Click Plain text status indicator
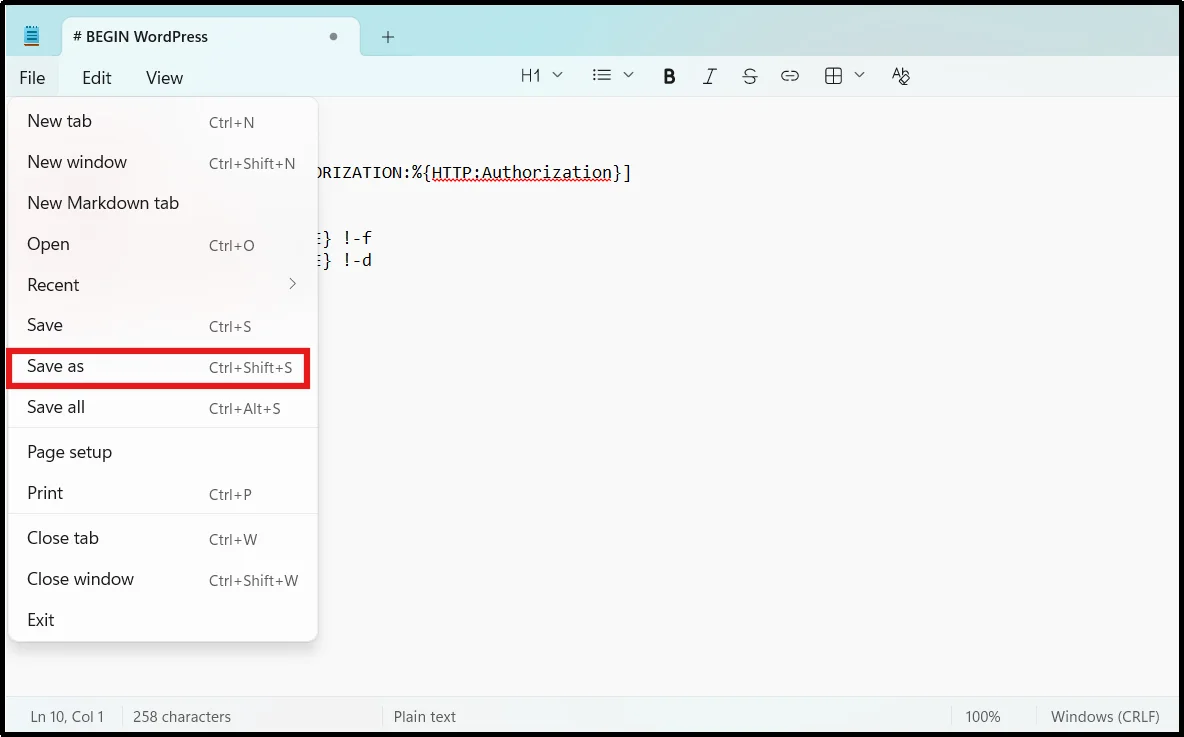1184x737 pixels. point(424,717)
